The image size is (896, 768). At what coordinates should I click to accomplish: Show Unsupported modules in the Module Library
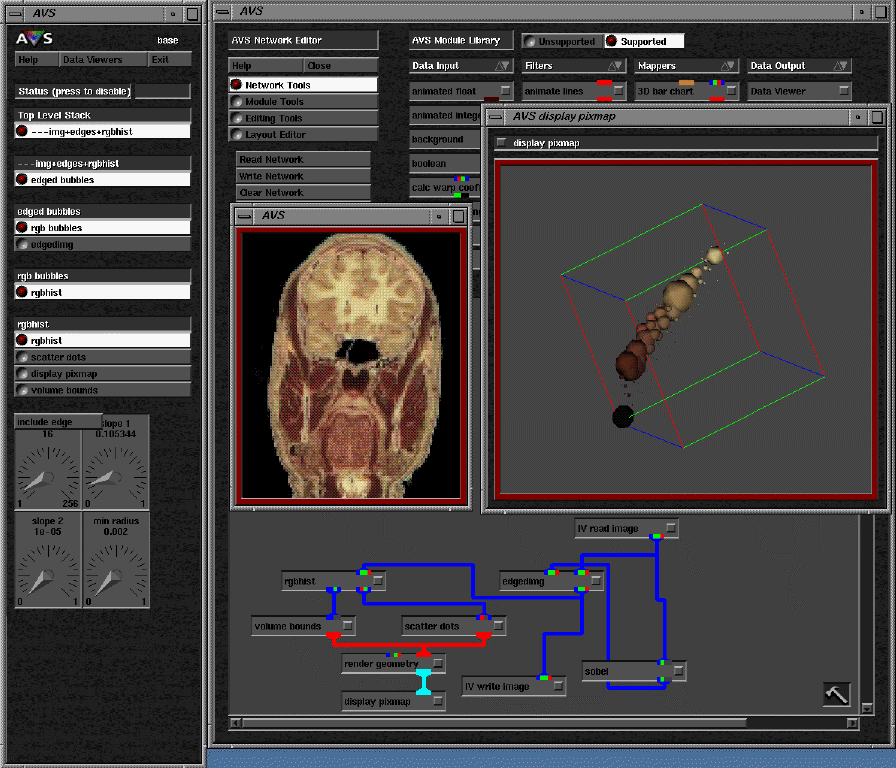coord(562,41)
